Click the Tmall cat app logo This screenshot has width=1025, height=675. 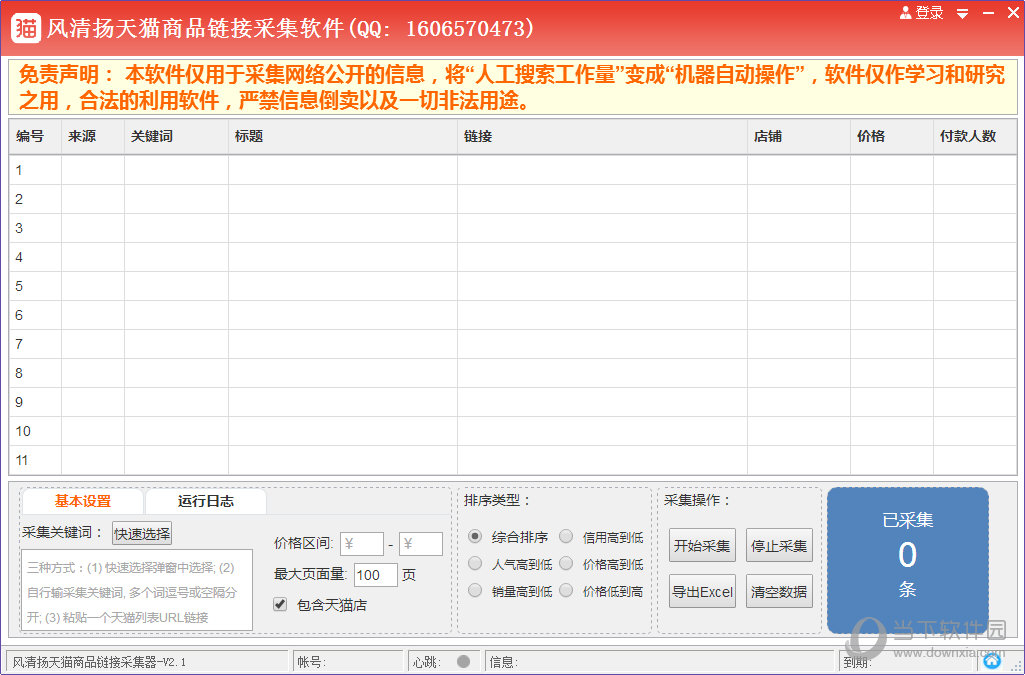click(26, 28)
